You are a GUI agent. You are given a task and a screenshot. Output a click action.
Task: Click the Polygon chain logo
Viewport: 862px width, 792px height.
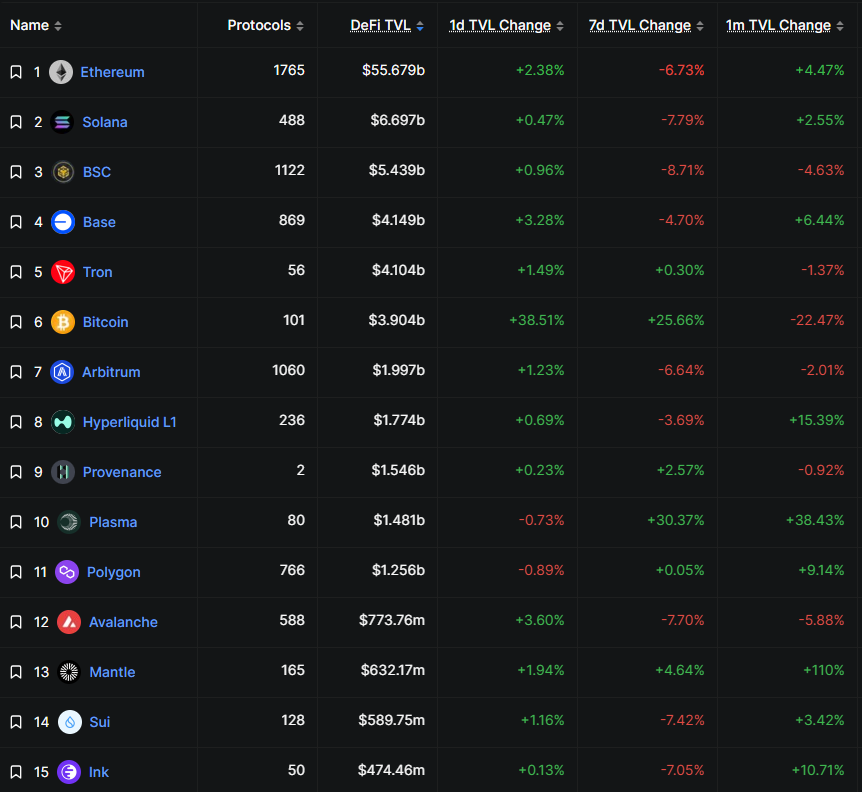(66, 572)
